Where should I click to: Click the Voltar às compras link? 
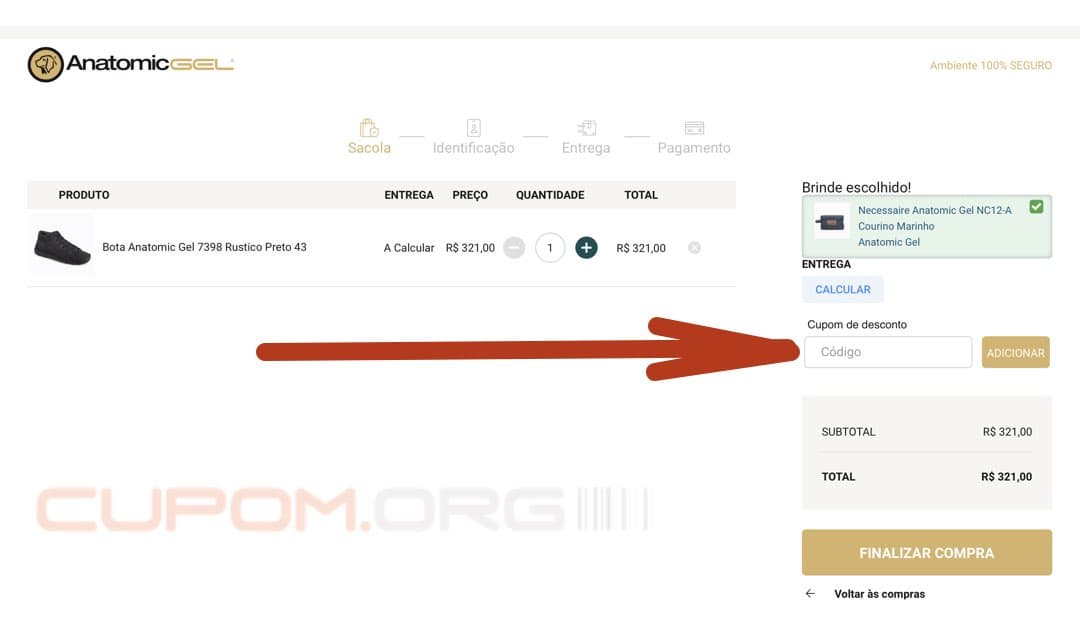point(879,594)
